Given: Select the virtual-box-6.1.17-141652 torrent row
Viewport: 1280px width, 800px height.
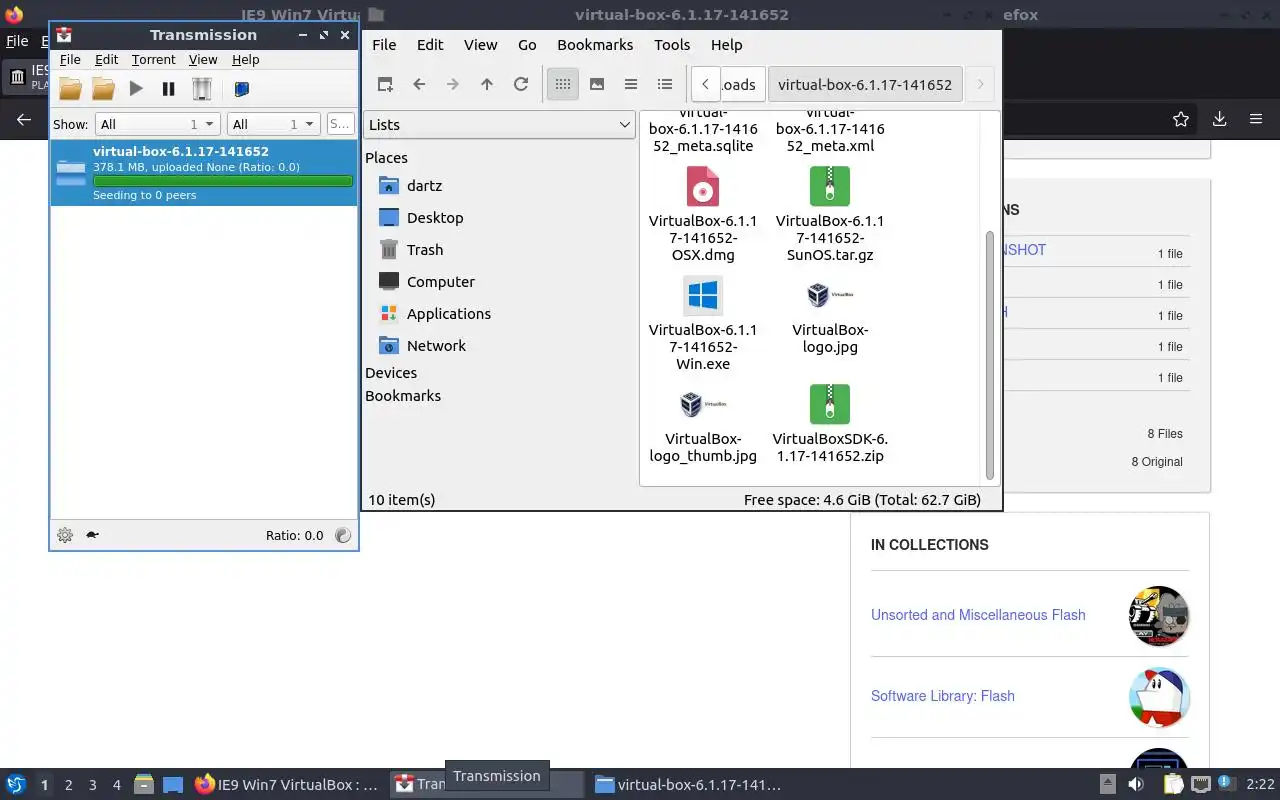Looking at the screenshot, I should (x=204, y=173).
